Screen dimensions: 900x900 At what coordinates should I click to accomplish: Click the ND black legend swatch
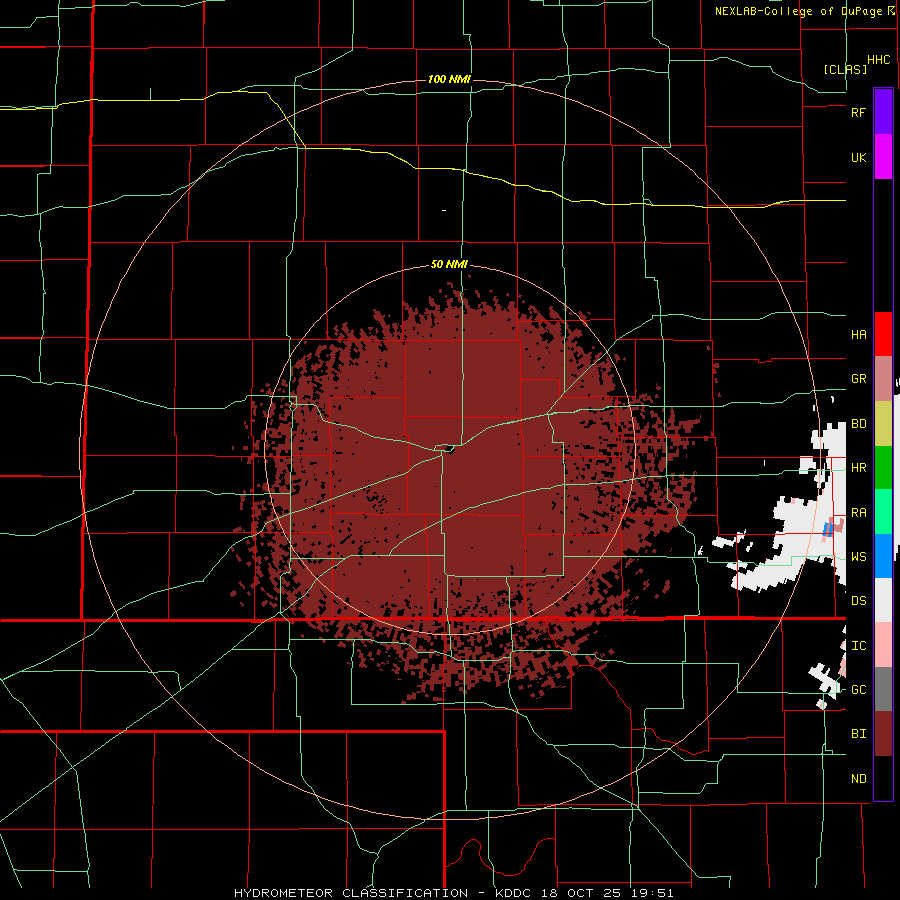883,778
